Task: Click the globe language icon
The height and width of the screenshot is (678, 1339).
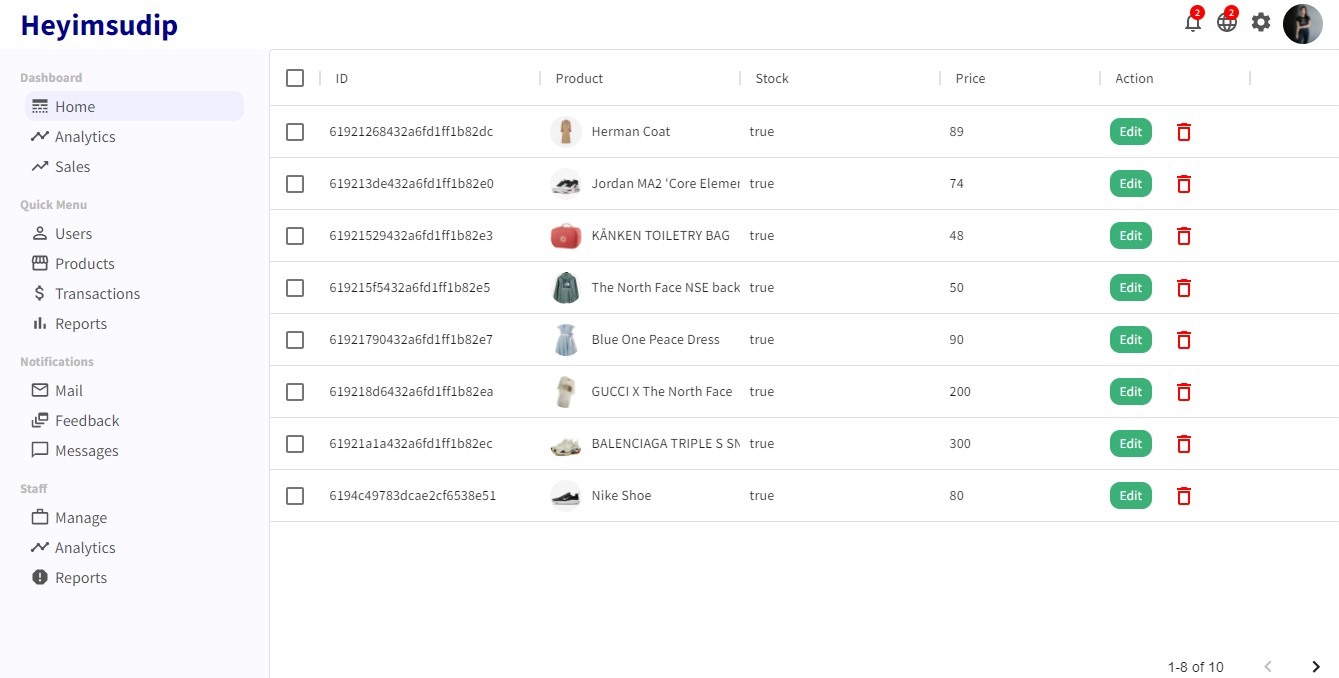Action: click(1226, 22)
